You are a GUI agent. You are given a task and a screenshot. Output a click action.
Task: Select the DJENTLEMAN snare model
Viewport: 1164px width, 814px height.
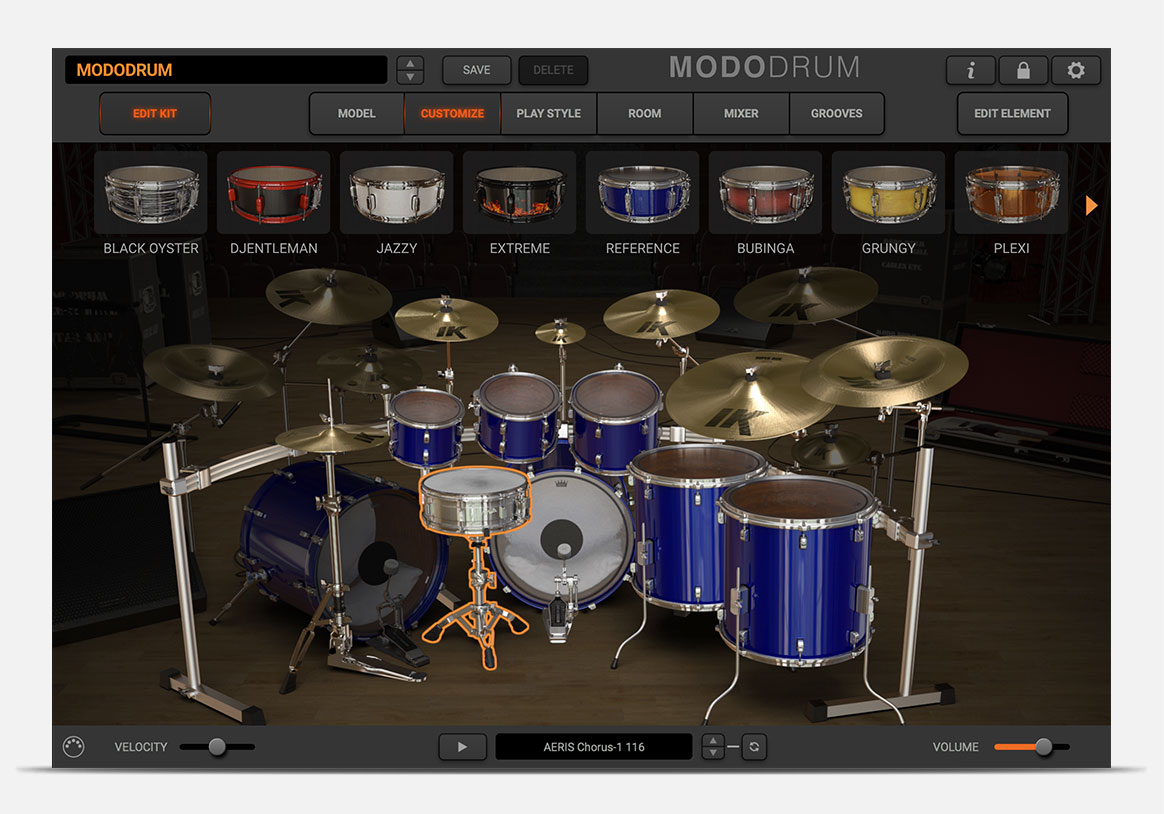[273, 192]
